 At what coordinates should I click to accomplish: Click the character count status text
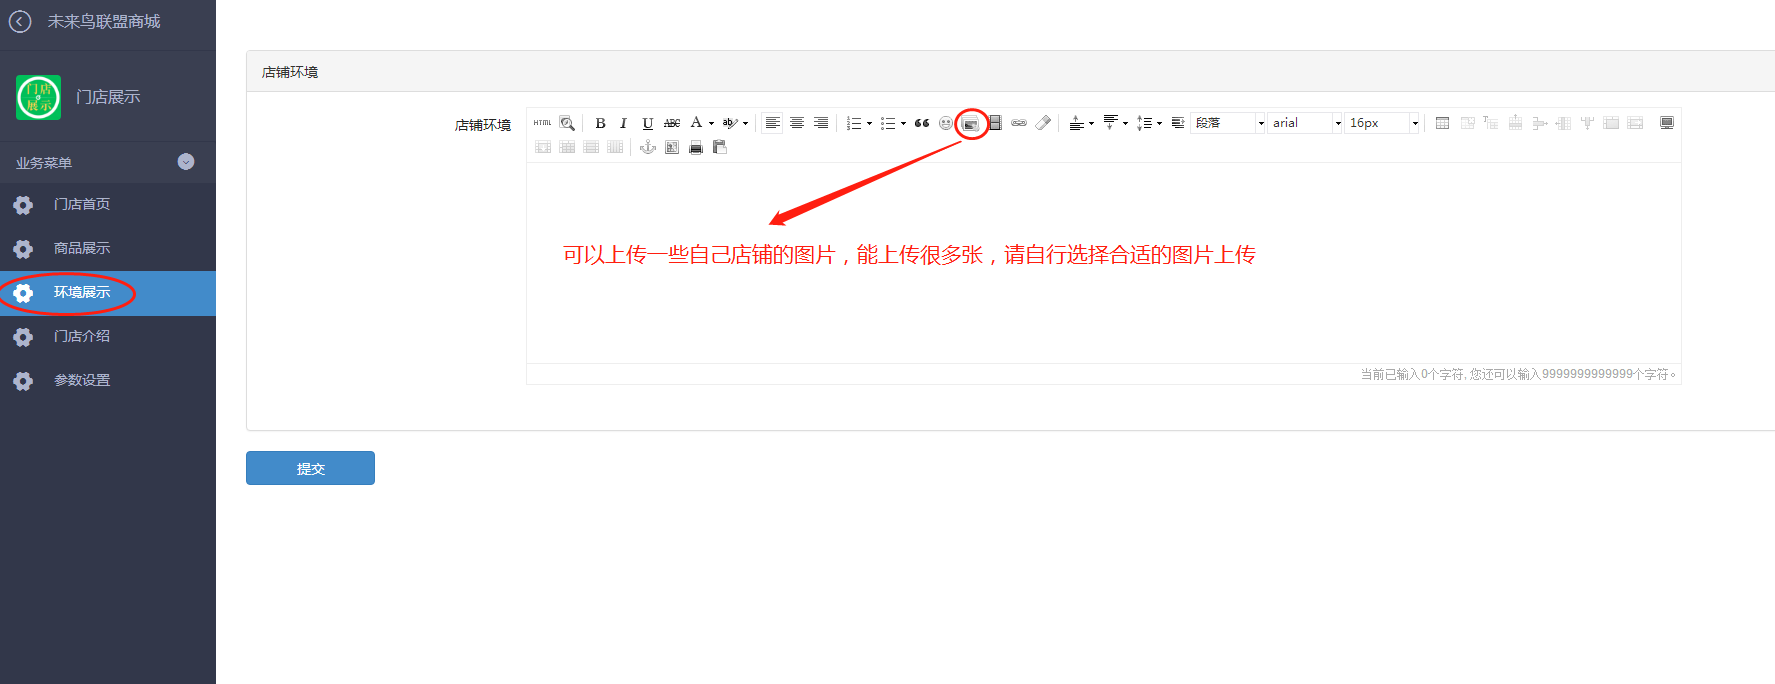click(x=1518, y=374)
